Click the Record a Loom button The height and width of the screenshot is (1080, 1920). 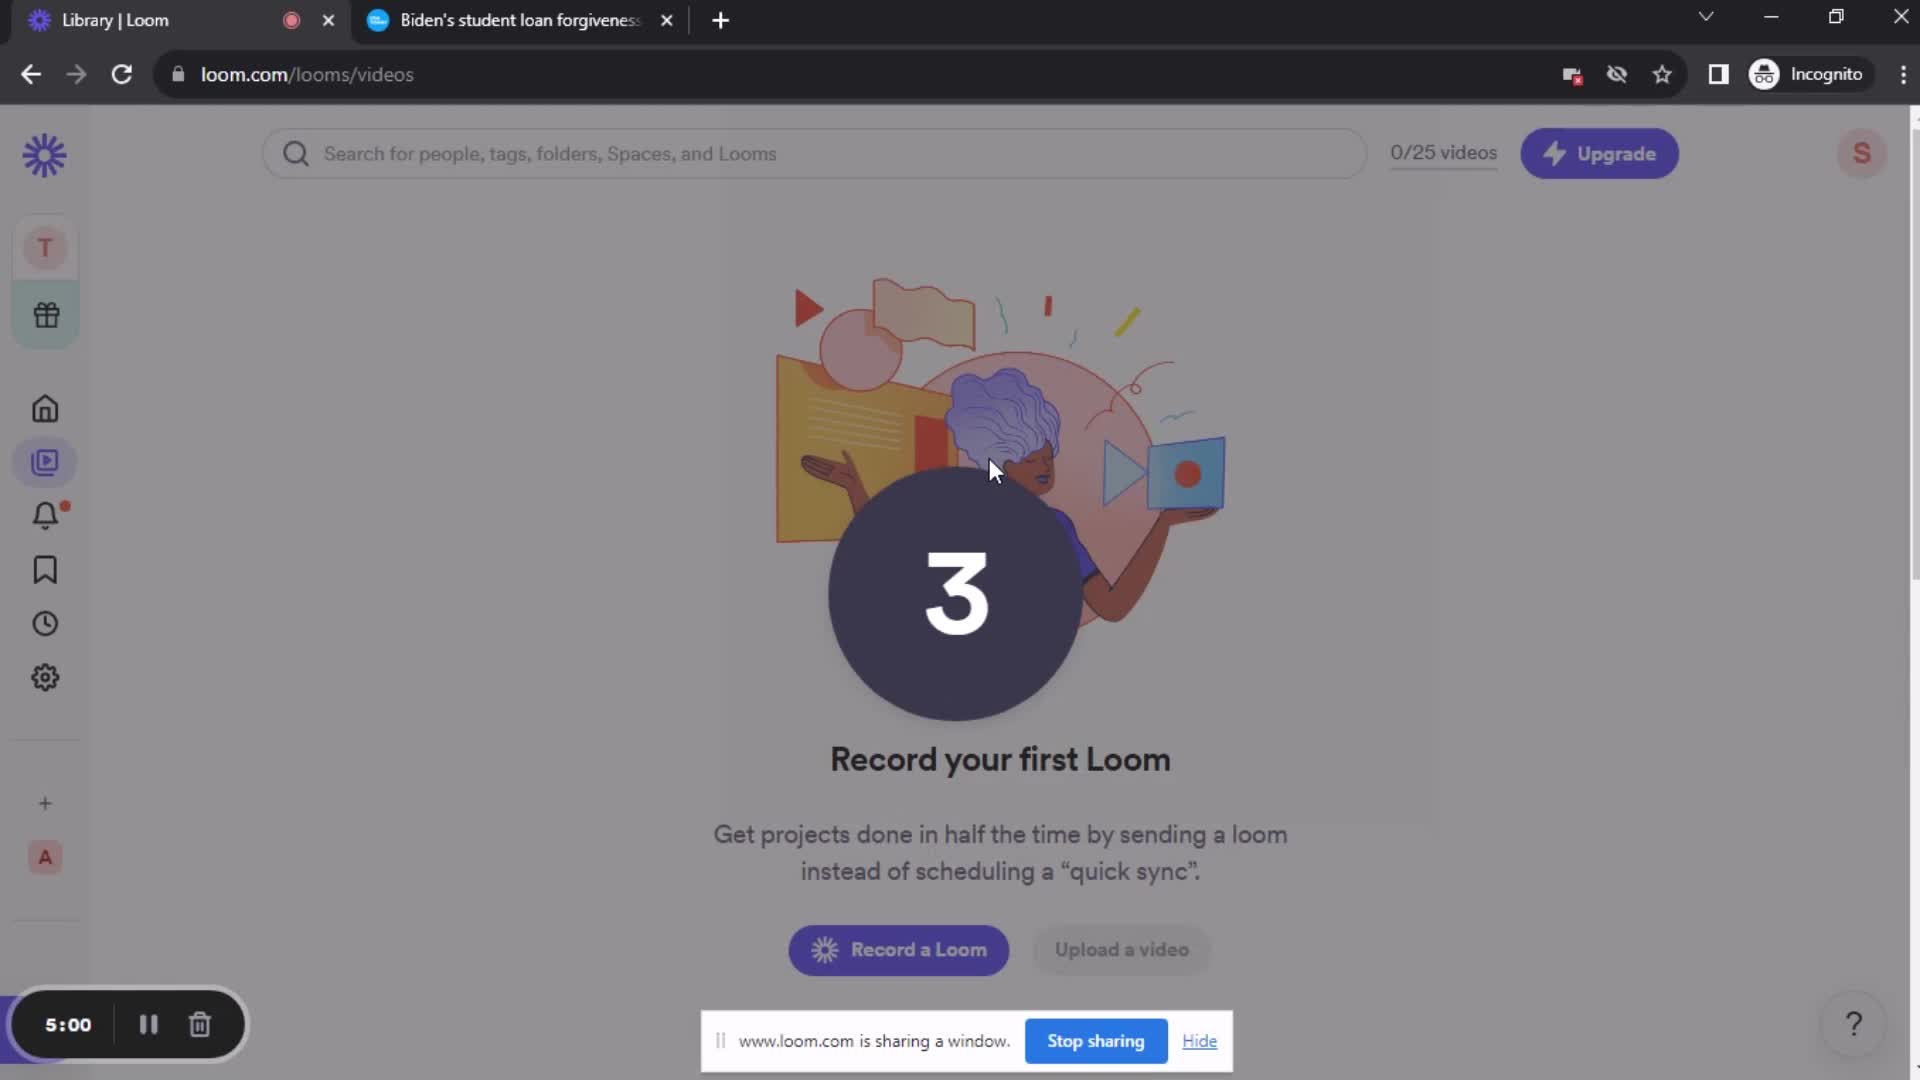click(x=899, y=949)
